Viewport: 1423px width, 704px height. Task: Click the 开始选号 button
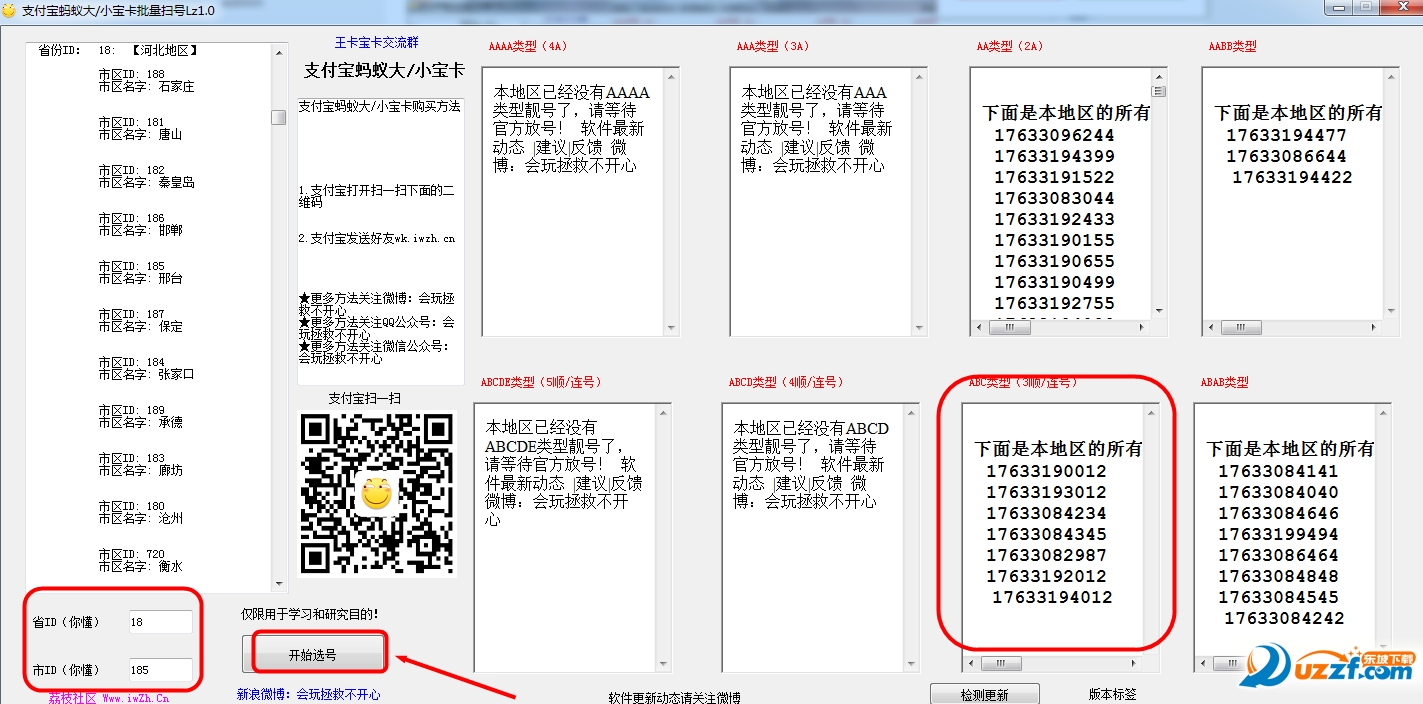pos(313,655)
